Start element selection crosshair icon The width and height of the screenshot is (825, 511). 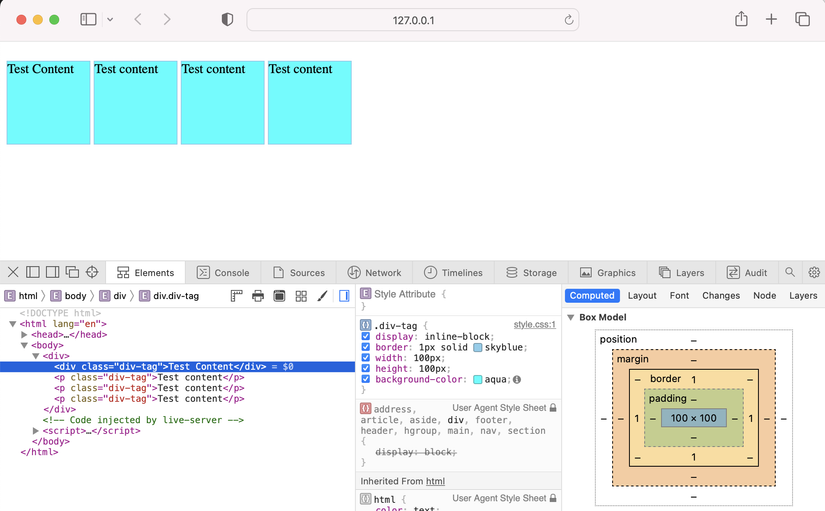92,272
